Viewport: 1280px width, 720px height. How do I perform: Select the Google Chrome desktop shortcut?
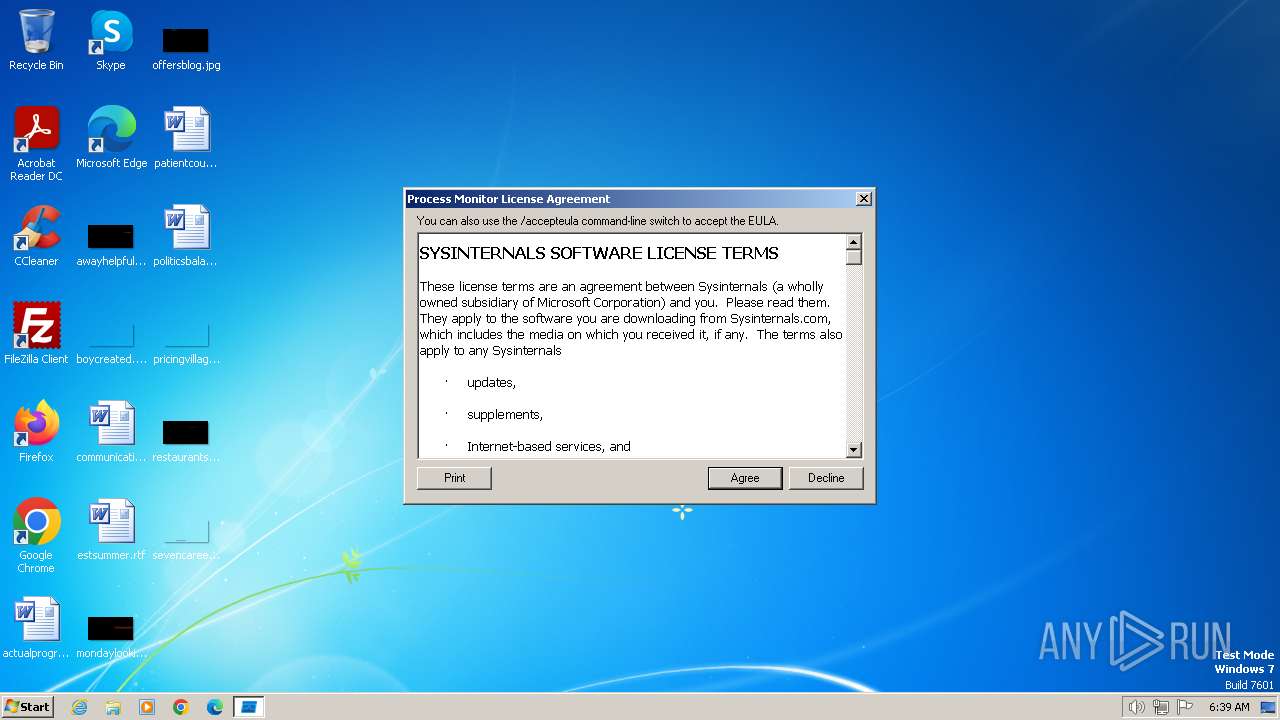pyautogui.click(x=36, y=535)
